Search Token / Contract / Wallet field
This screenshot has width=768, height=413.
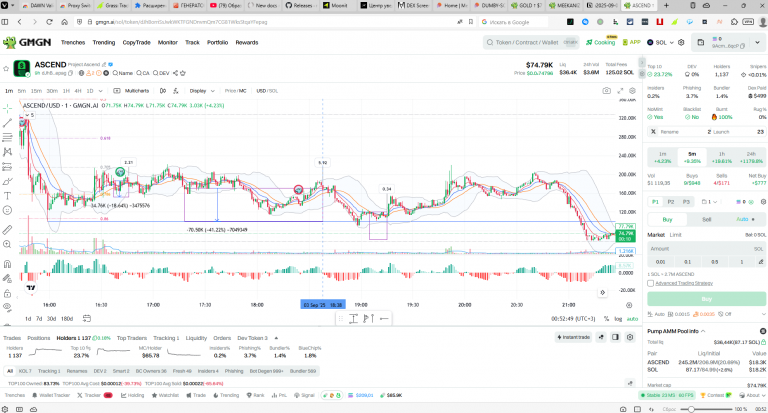click(x=531, y=43)
